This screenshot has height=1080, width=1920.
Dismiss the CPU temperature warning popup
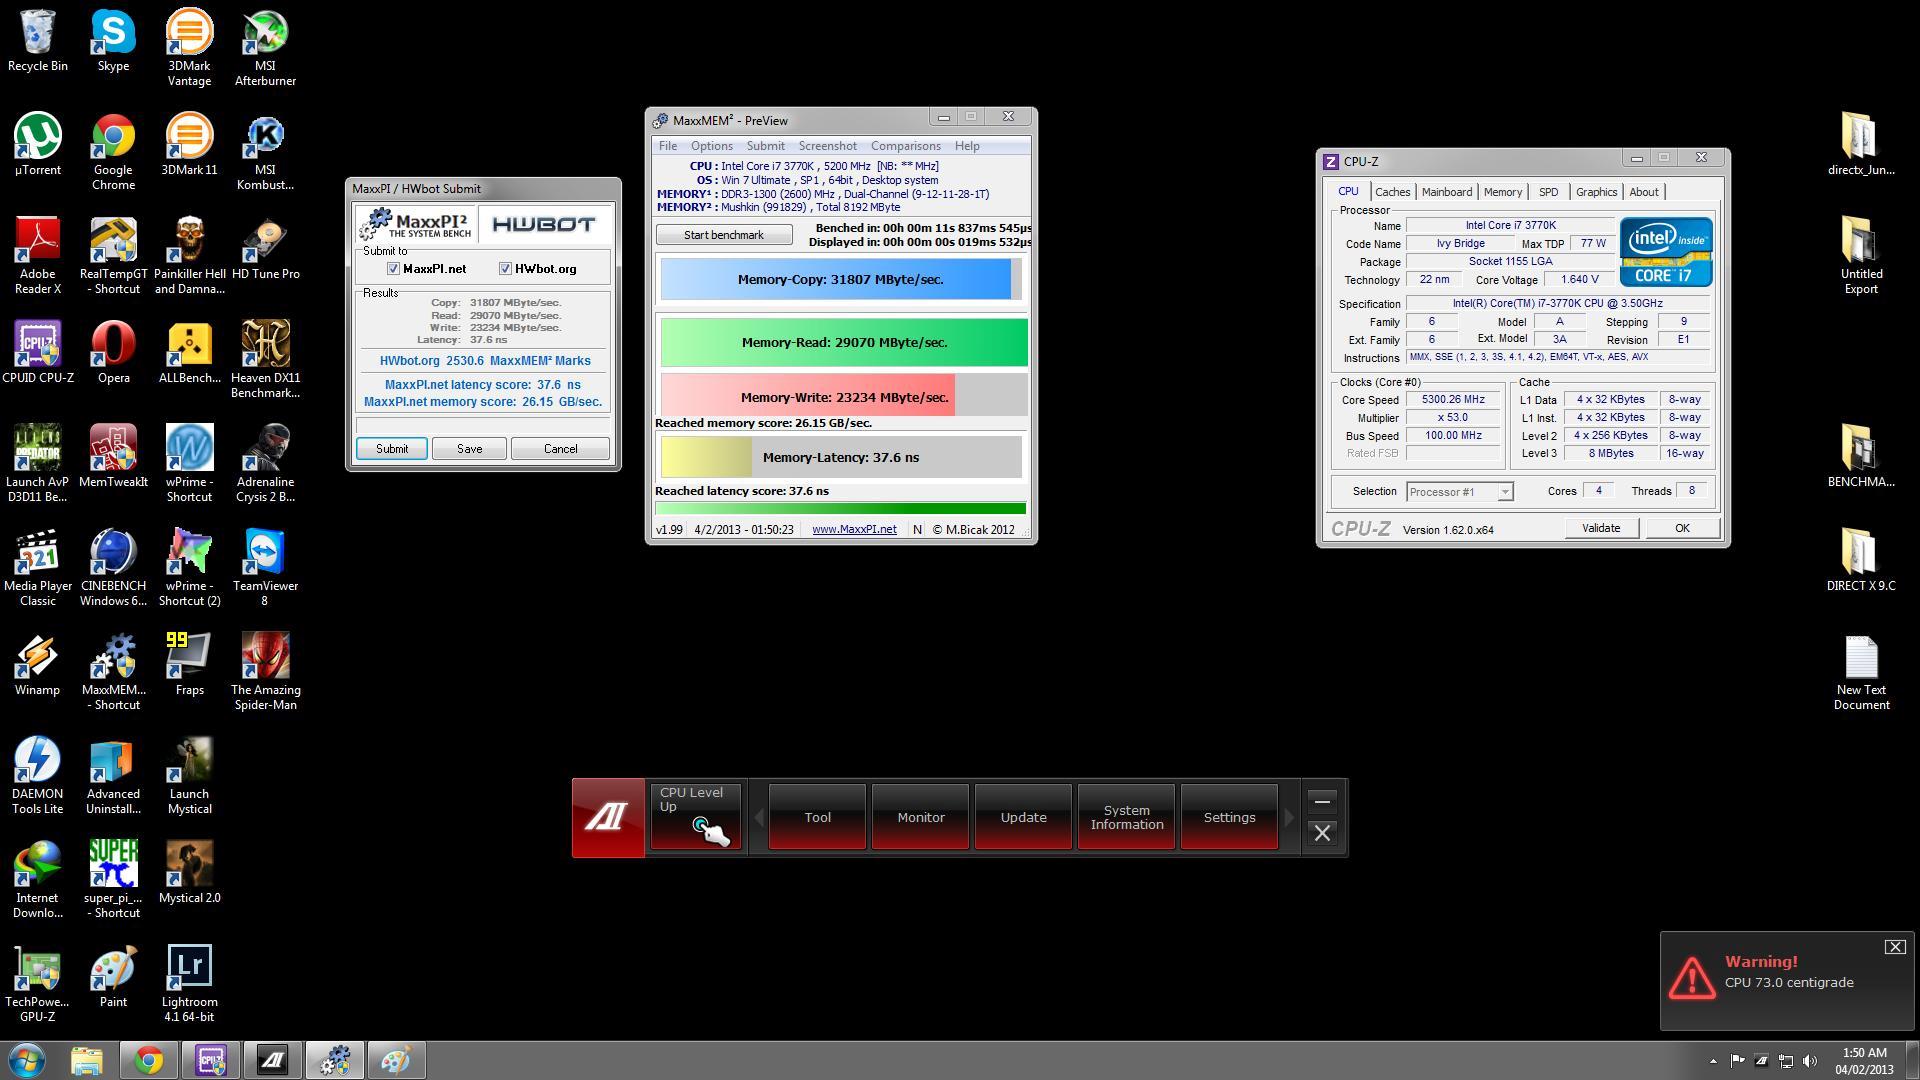[1895, 947]
